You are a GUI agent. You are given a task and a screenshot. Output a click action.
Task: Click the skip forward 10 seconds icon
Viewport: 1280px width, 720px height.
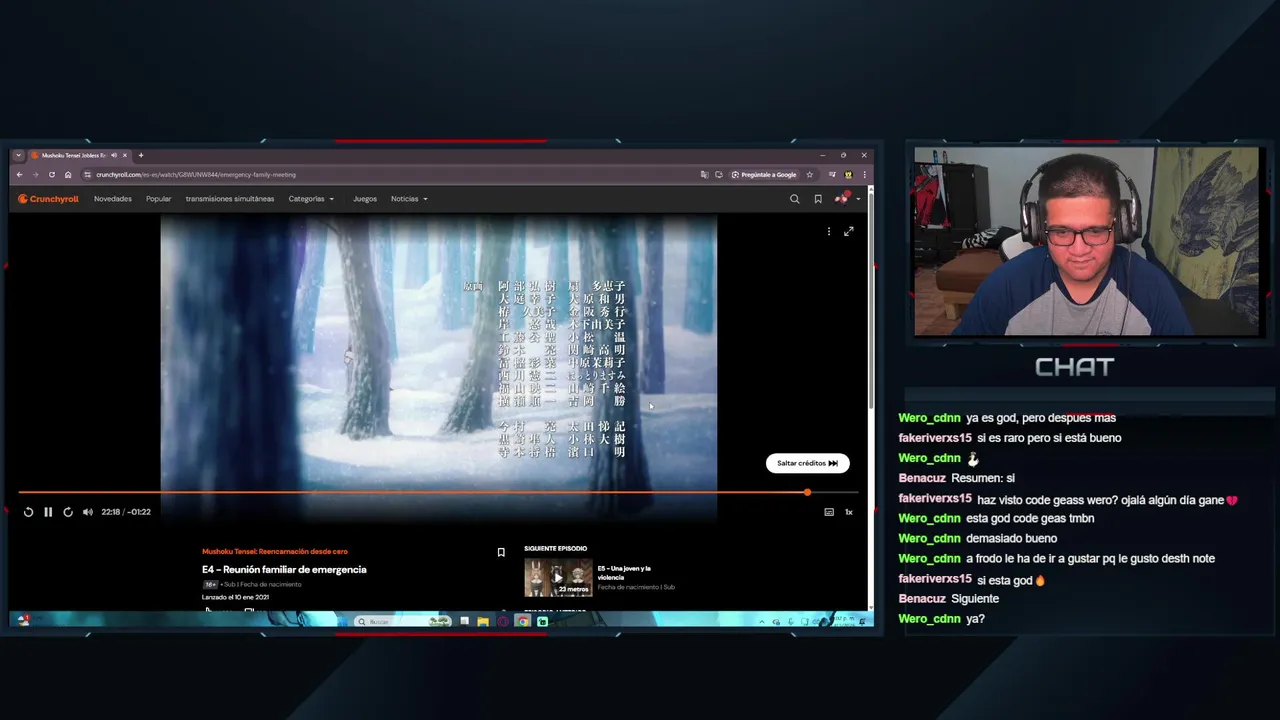(x=68, y=512)
